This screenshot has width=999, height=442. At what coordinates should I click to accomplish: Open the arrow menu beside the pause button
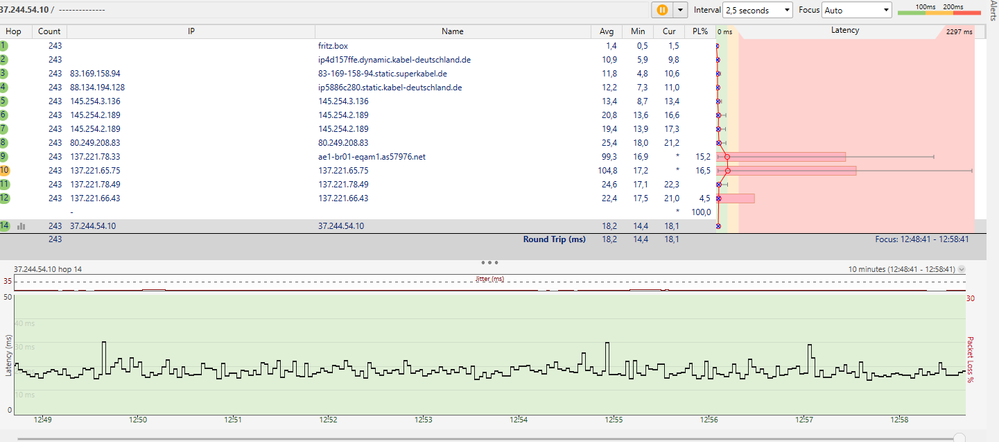tap(681, 9)
